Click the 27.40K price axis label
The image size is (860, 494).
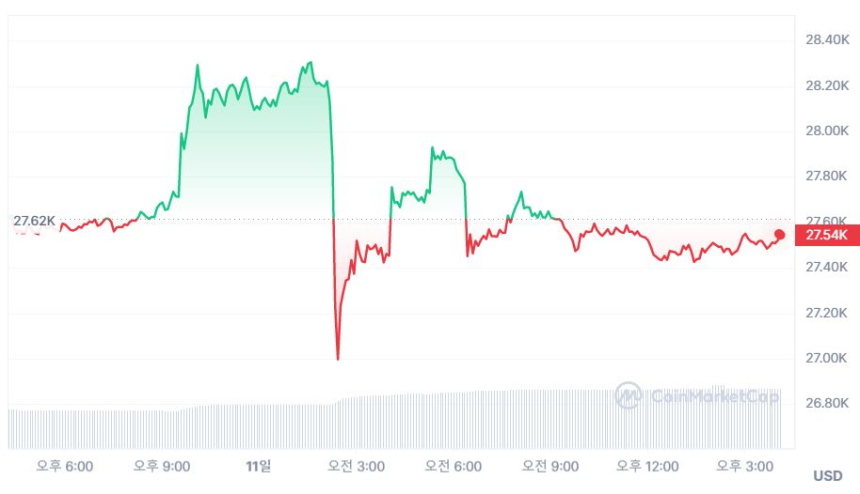[x=827, y=267]
